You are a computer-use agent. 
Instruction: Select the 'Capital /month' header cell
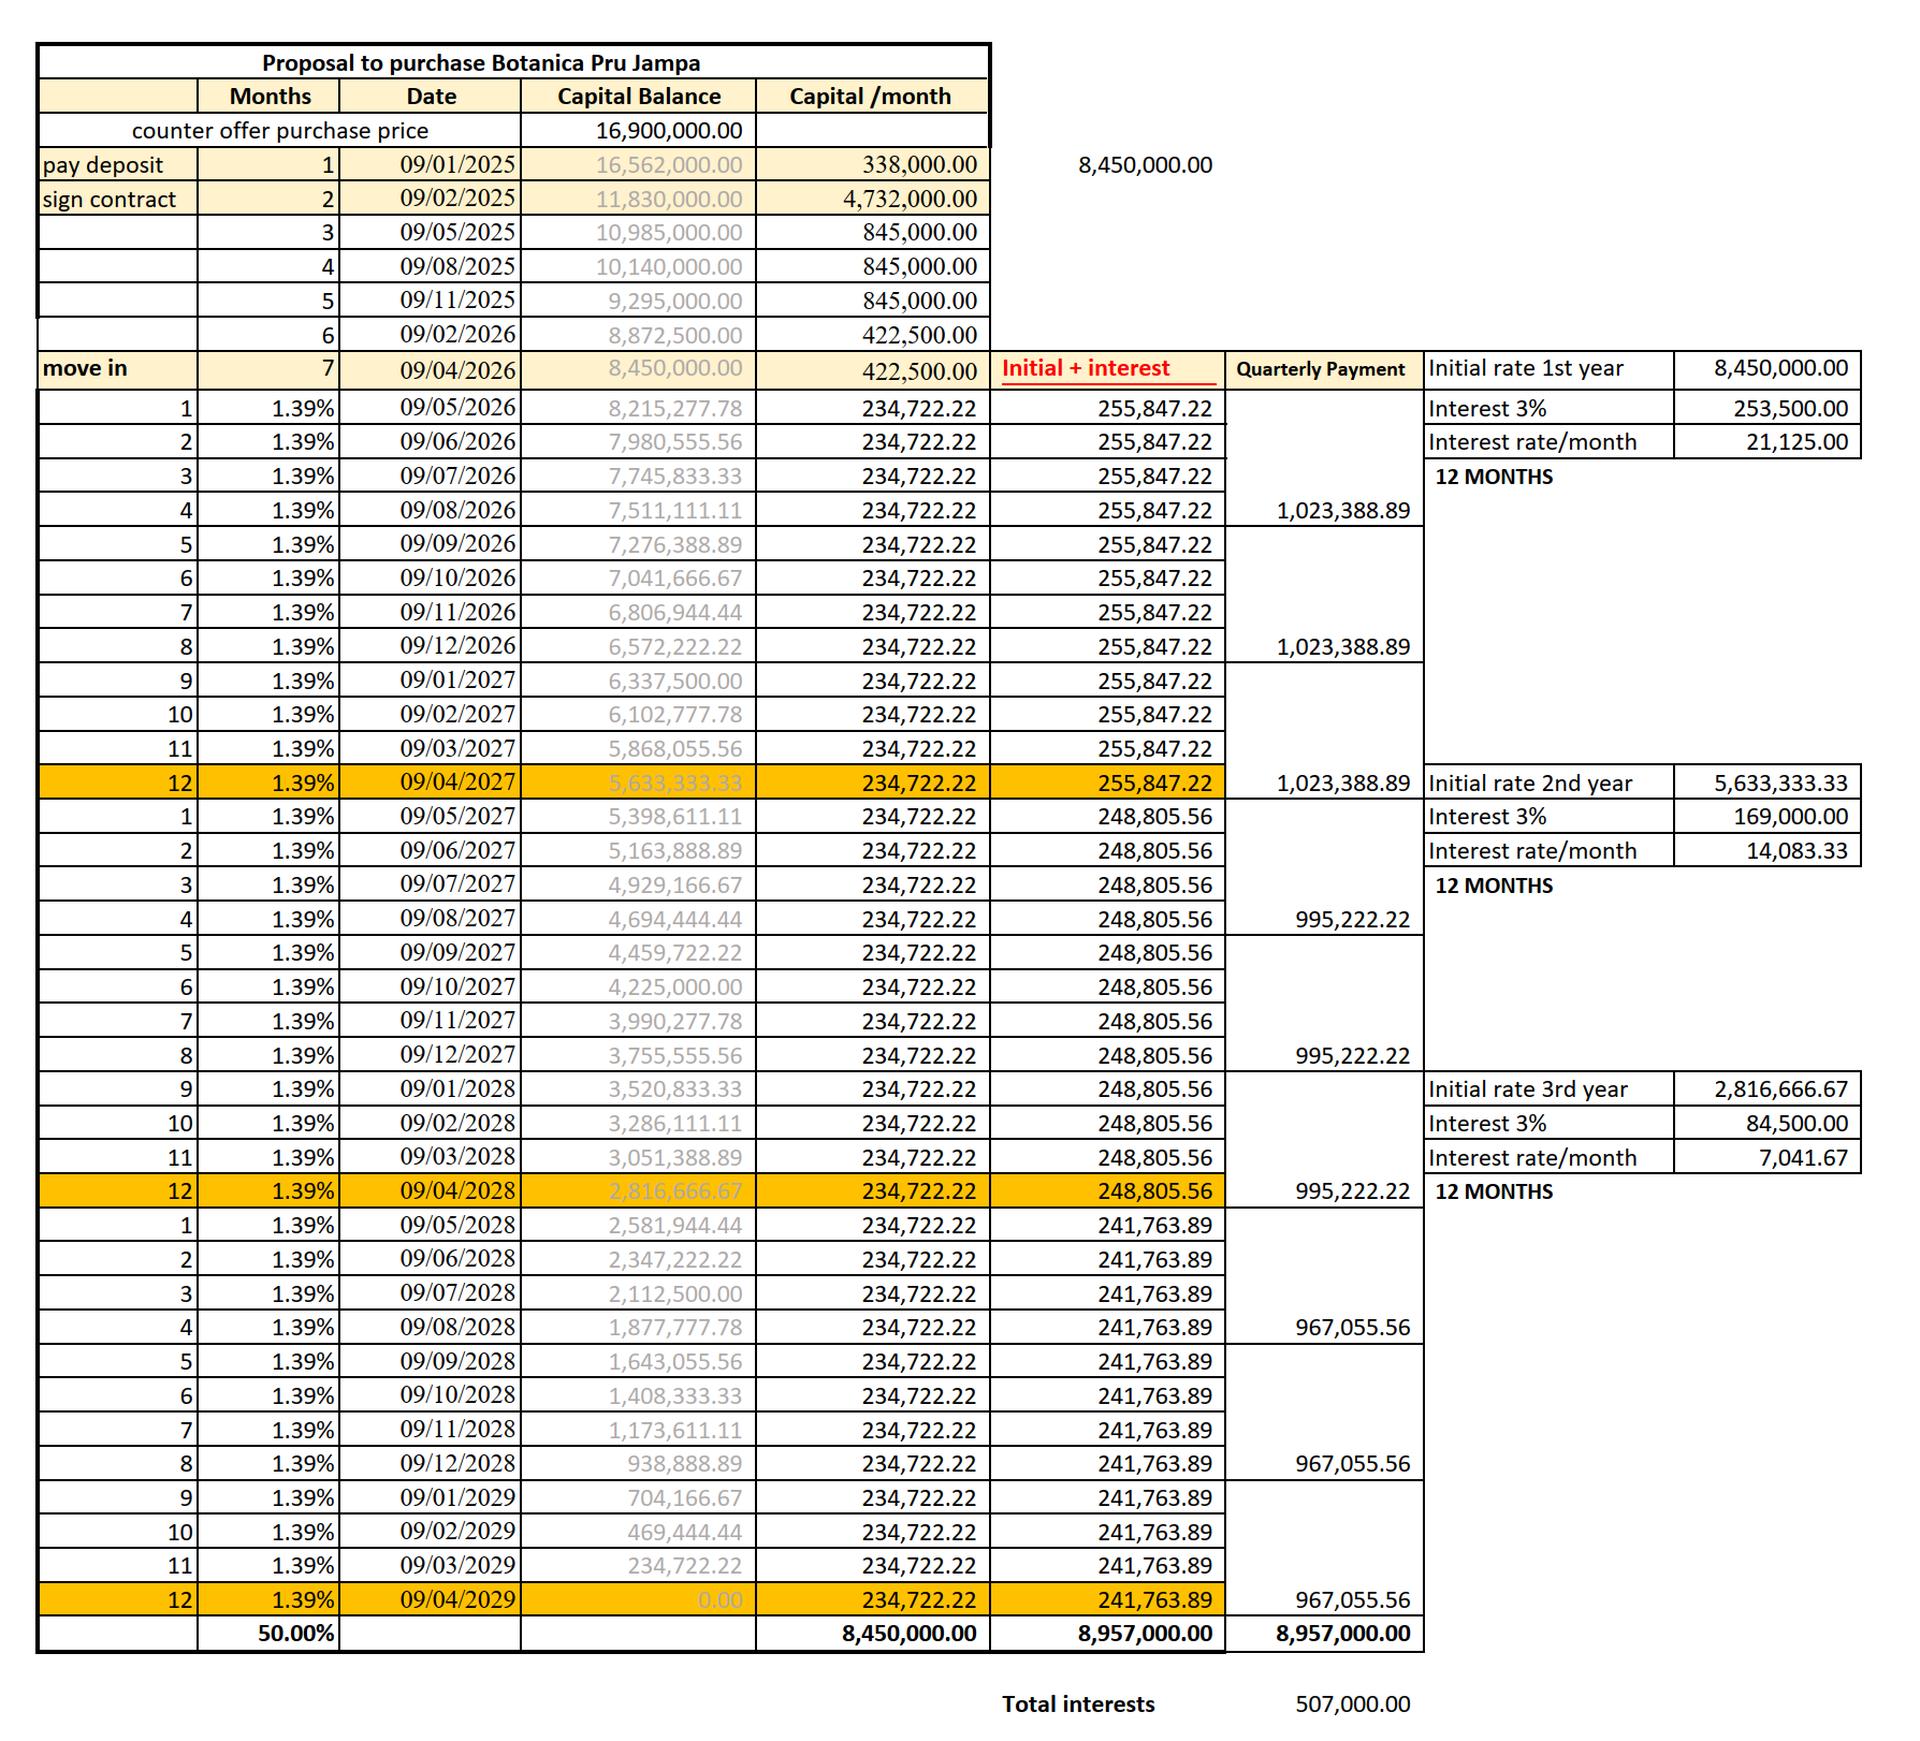pos(870,96)
